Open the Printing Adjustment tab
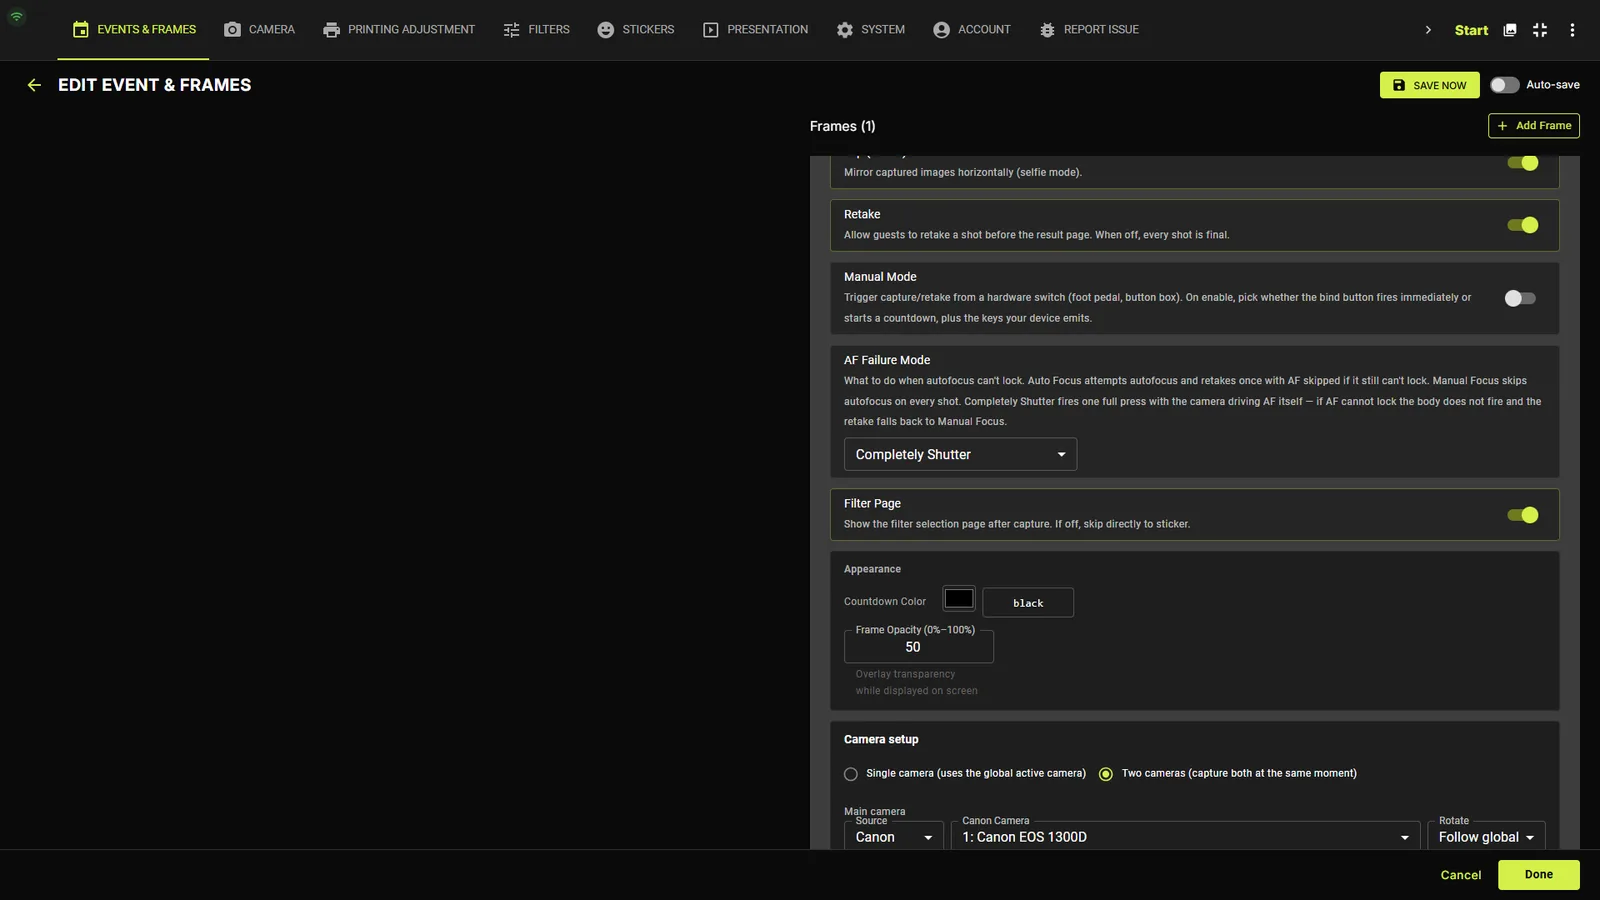 (x=399, y=30)
